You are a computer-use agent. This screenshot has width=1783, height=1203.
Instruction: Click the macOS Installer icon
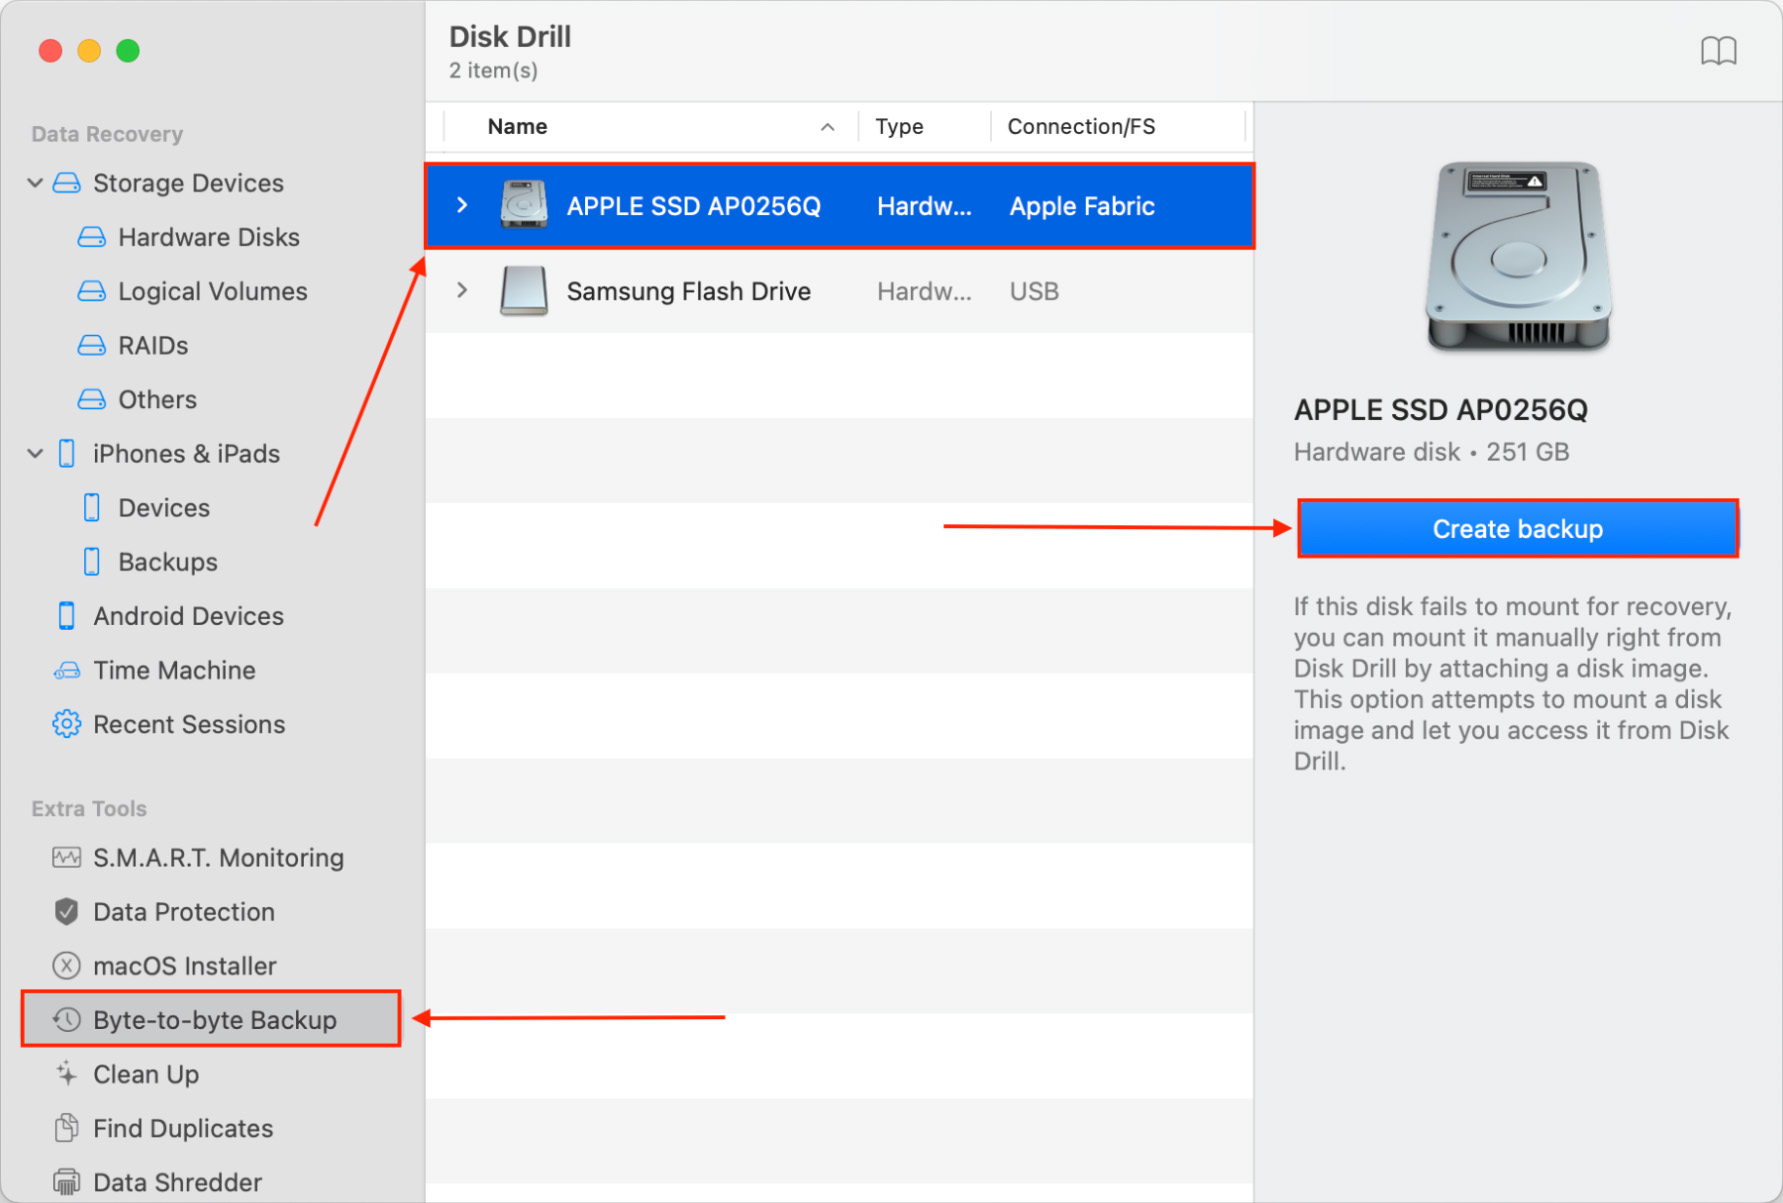65,965
